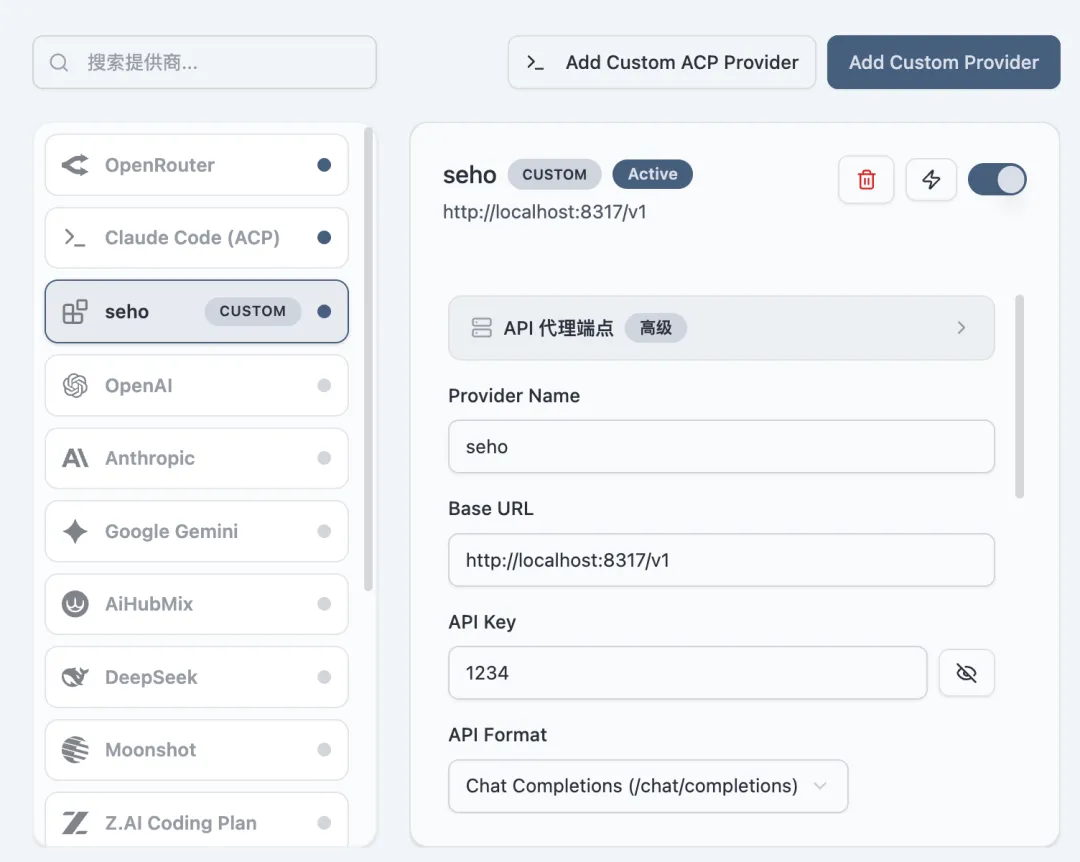This screenshot has height=862, width=1080.
Task: Open Z.AI Coding Plan provider
Action: point(196,823)
